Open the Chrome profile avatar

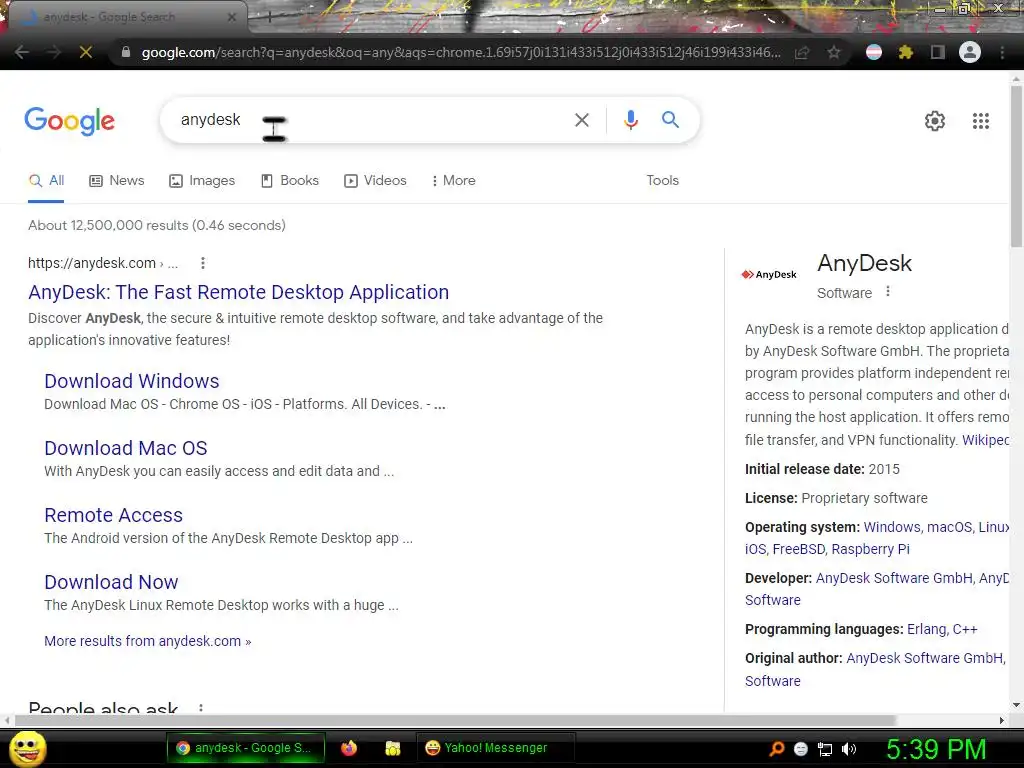(970, 52)
